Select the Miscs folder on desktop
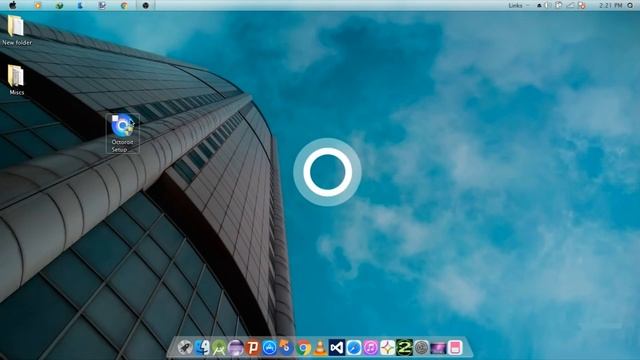This screenshot has width=640, height=360. (x=16, y=80)
